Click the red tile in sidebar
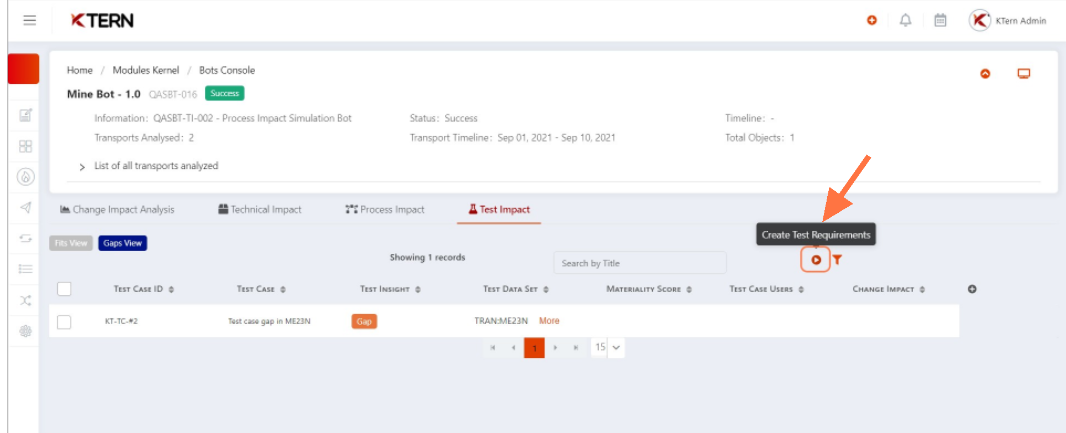 tap(23, 69)
